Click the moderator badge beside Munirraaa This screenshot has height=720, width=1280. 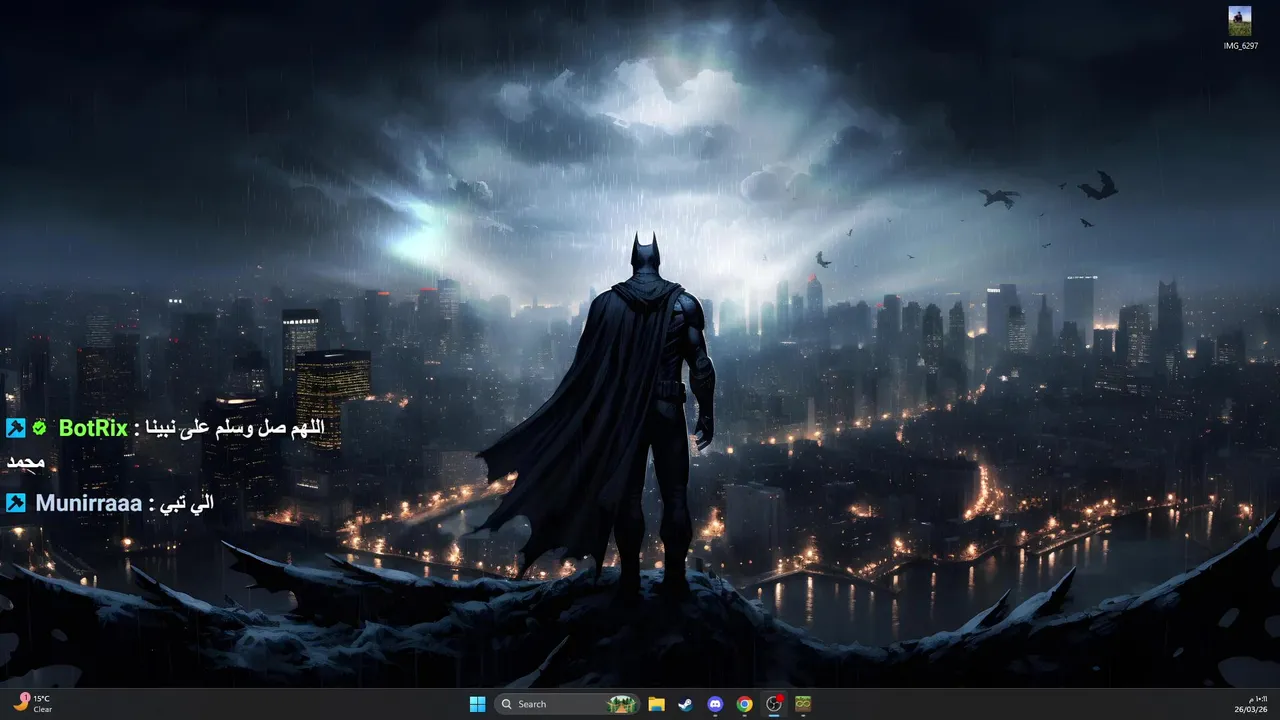[16, 503]
